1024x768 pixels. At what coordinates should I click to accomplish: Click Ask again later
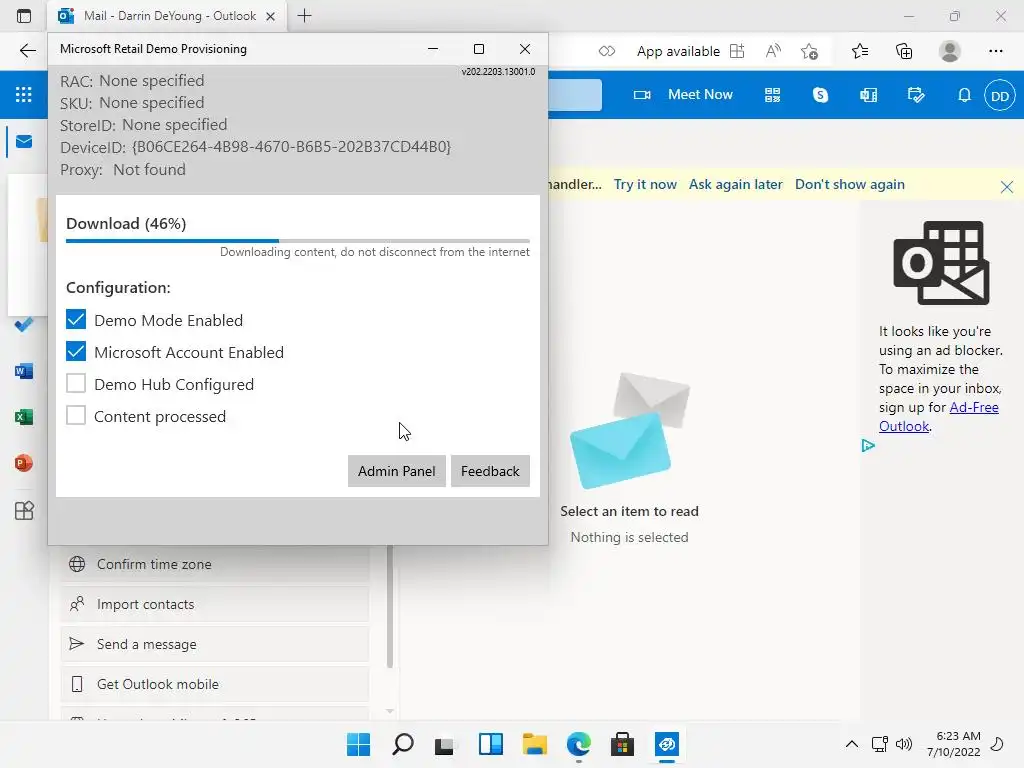tap(735, 184)
